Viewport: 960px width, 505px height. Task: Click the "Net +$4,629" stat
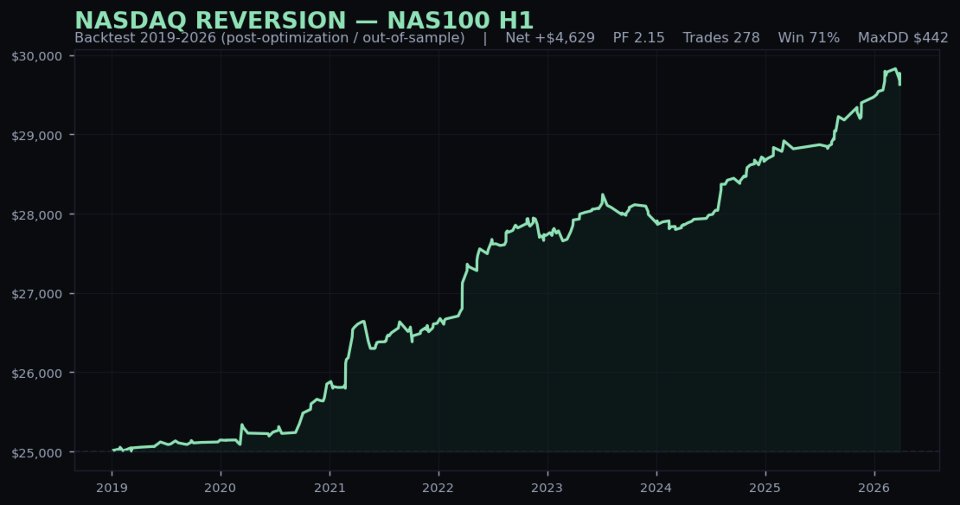click(550, 38)
